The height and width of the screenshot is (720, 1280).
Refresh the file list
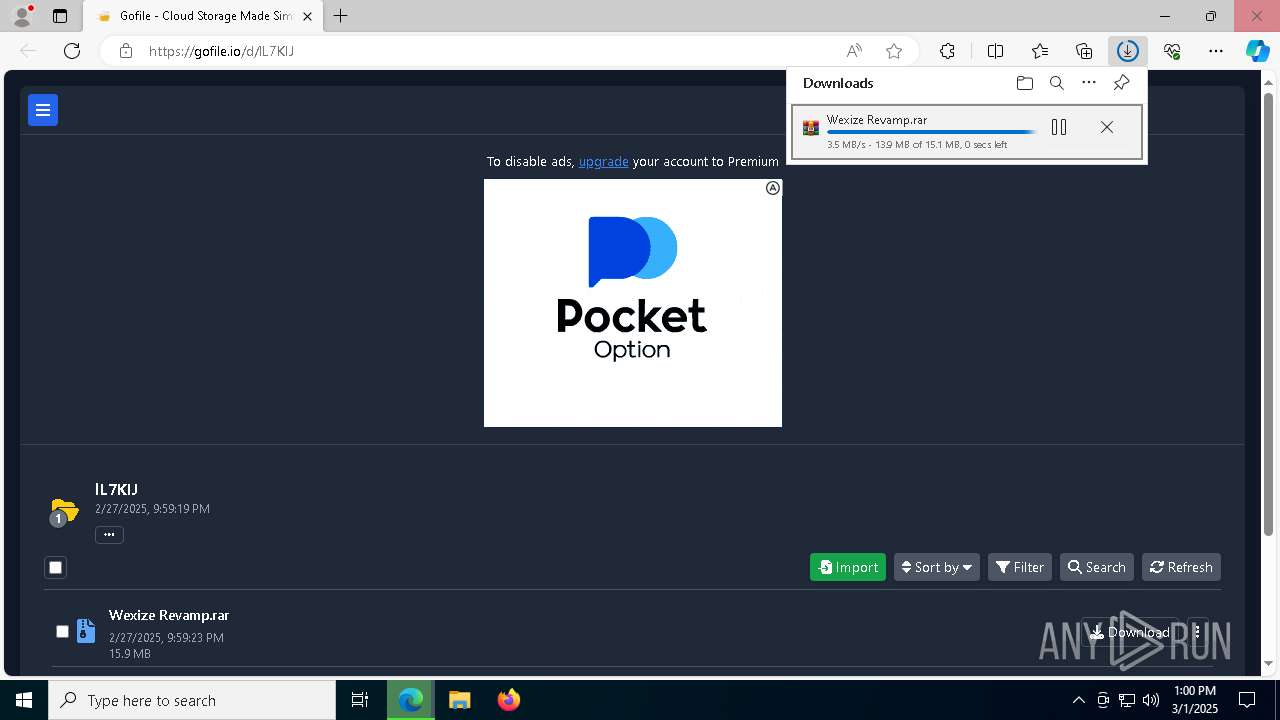click(1181, 567)
